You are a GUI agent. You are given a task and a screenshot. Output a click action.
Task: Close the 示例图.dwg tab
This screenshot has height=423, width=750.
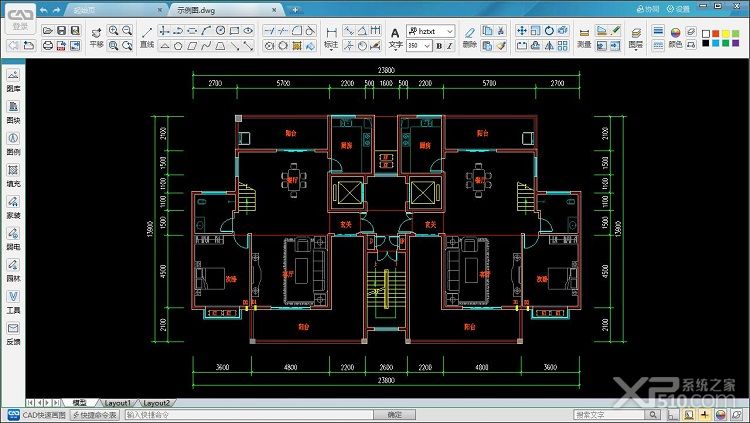click(274, 10)
